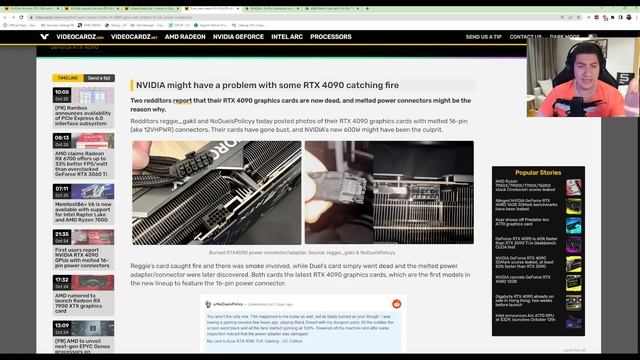Select the 'Send a tip' sidebar tab
This screenshot has height=360, width=640.
99,78
